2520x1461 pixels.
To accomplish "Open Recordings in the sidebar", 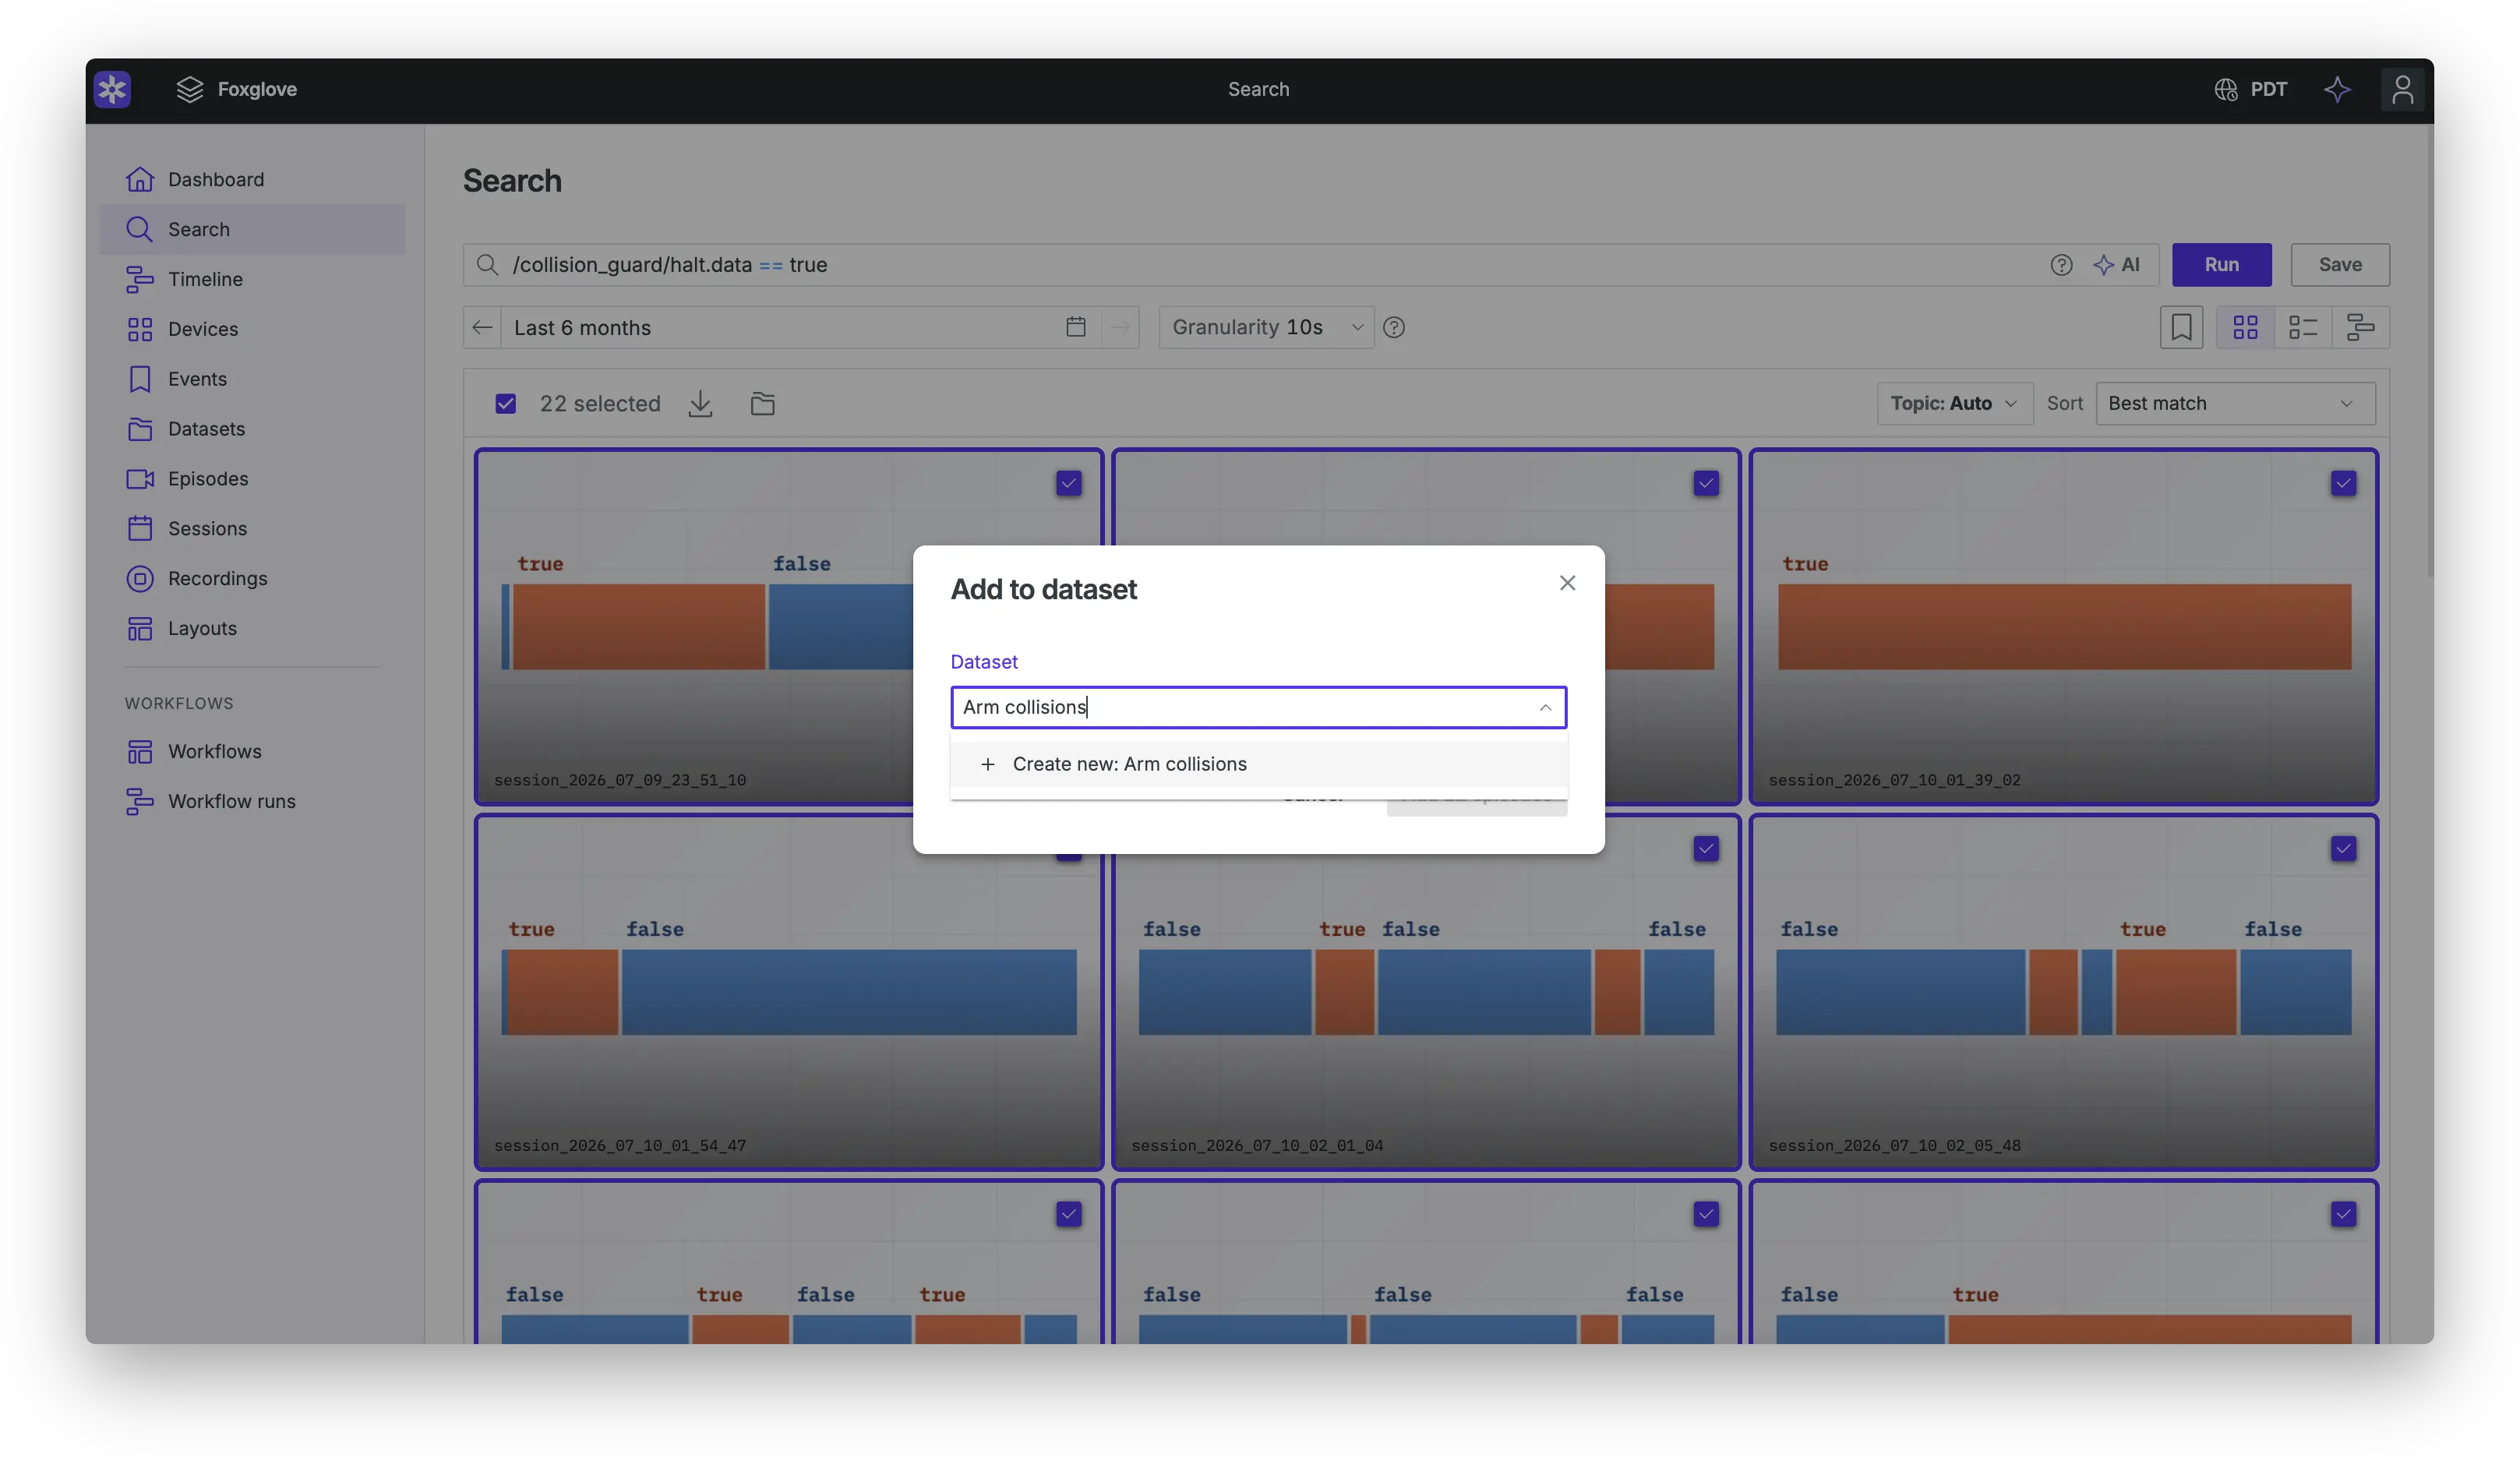I will (x=253, y=580).
